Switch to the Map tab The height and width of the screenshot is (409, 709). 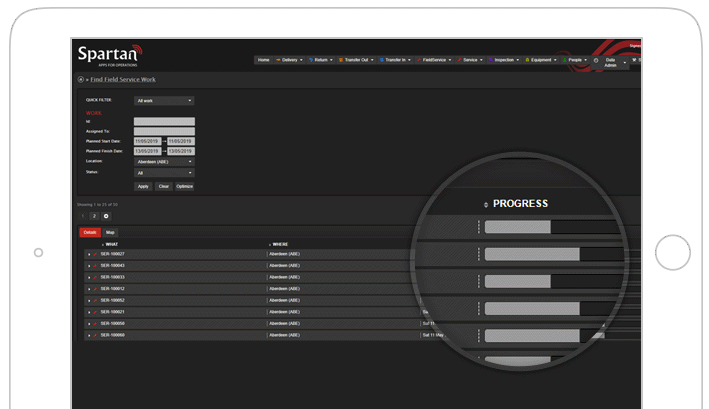pyautogui.click(x=110, y=232)
